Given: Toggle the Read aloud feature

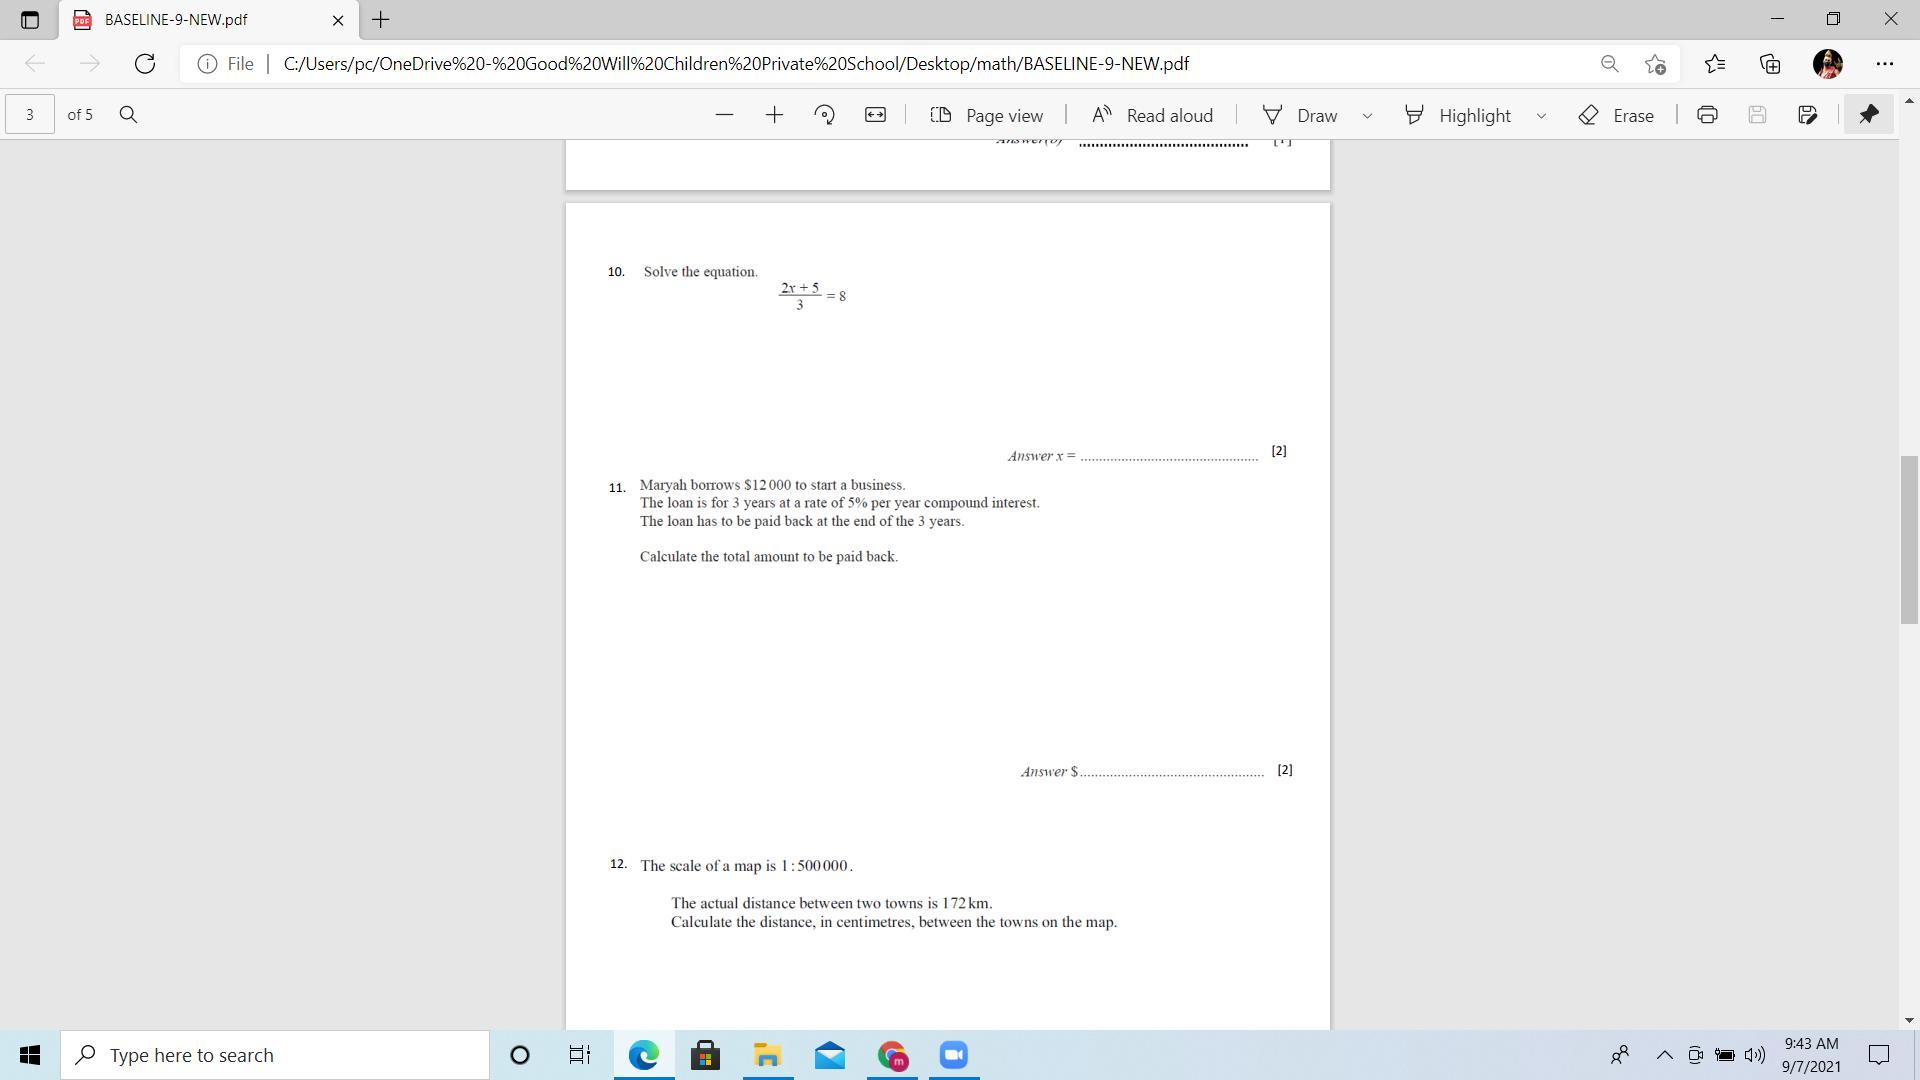Looking at the screenshot, I should pyautogui.click(x=1152, y=115).
